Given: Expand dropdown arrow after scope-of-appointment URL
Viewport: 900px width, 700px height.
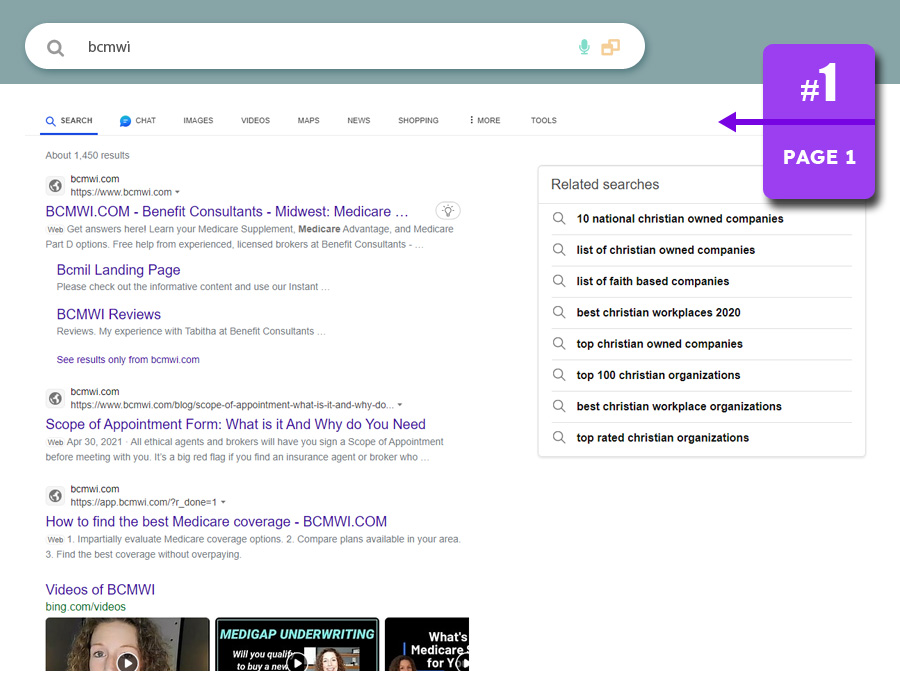Looking at the screenshot, I should 399,405.
